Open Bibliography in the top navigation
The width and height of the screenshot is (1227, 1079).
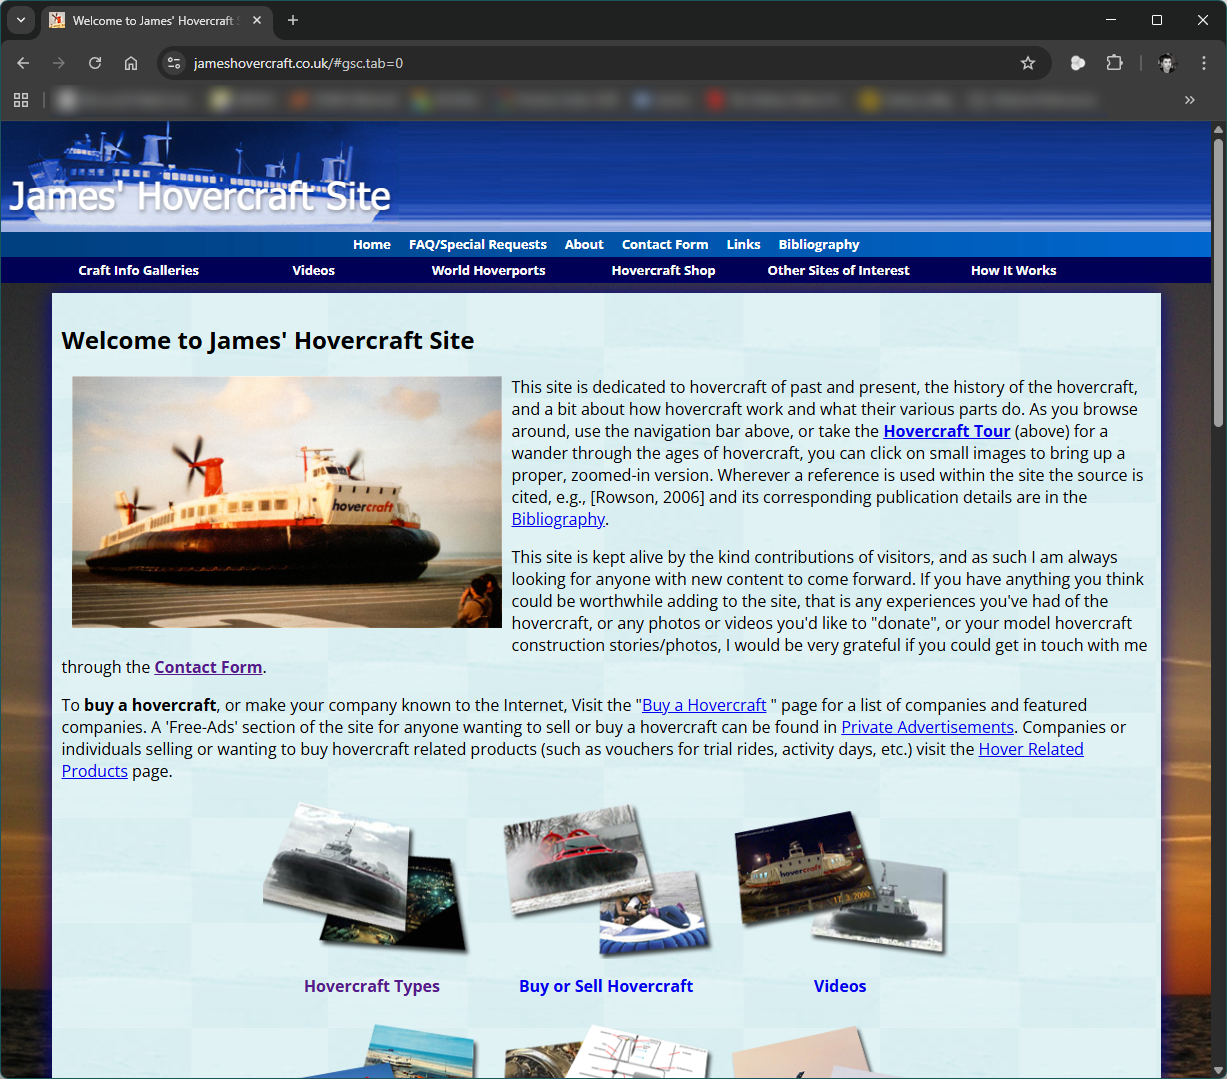point(819,244)
